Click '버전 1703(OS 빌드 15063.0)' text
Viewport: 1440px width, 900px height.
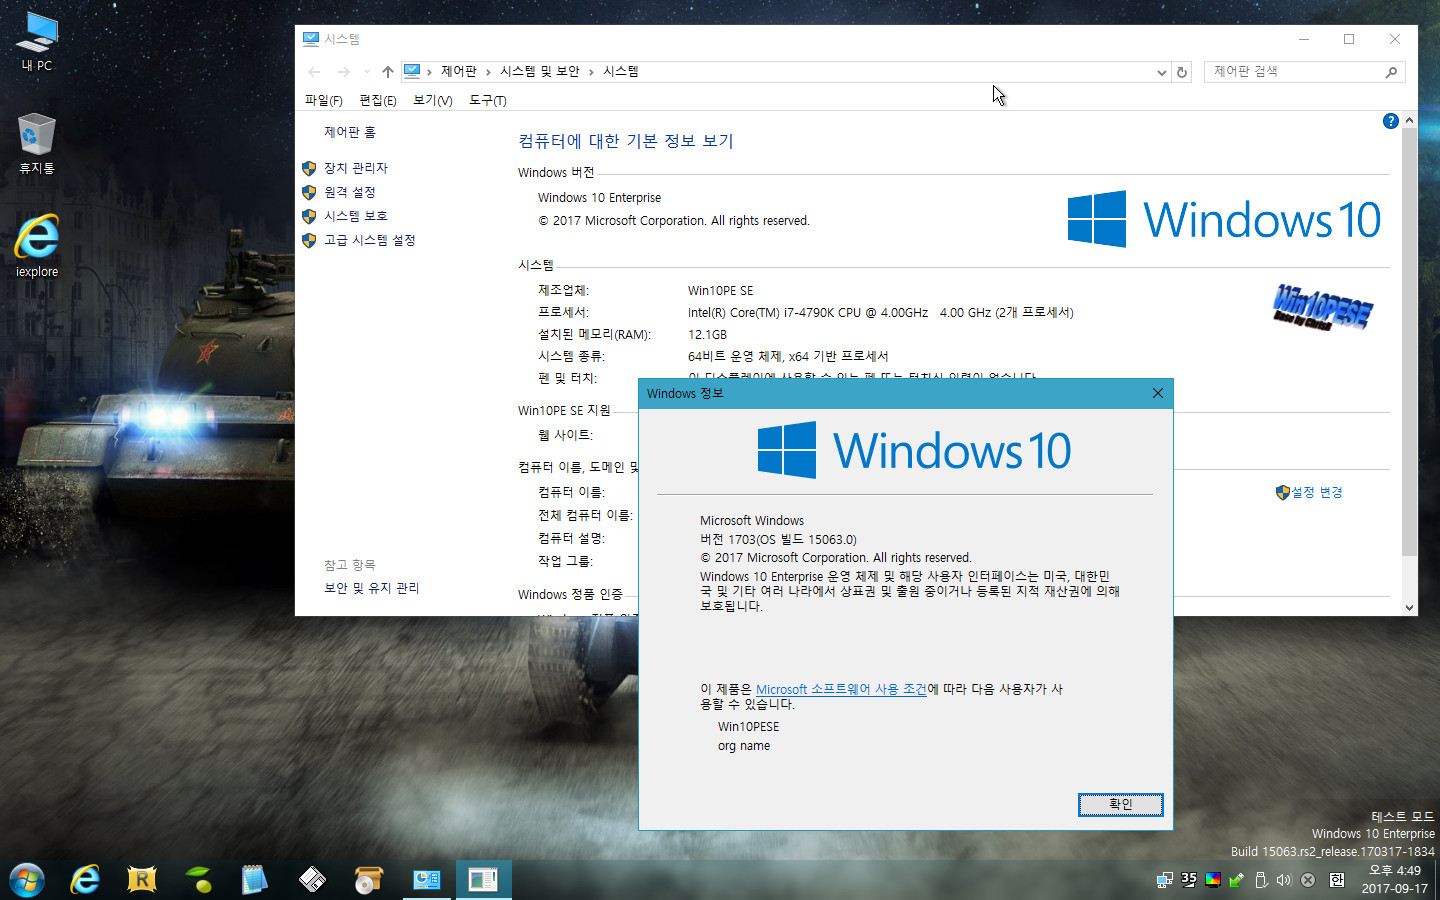[778, 539]
